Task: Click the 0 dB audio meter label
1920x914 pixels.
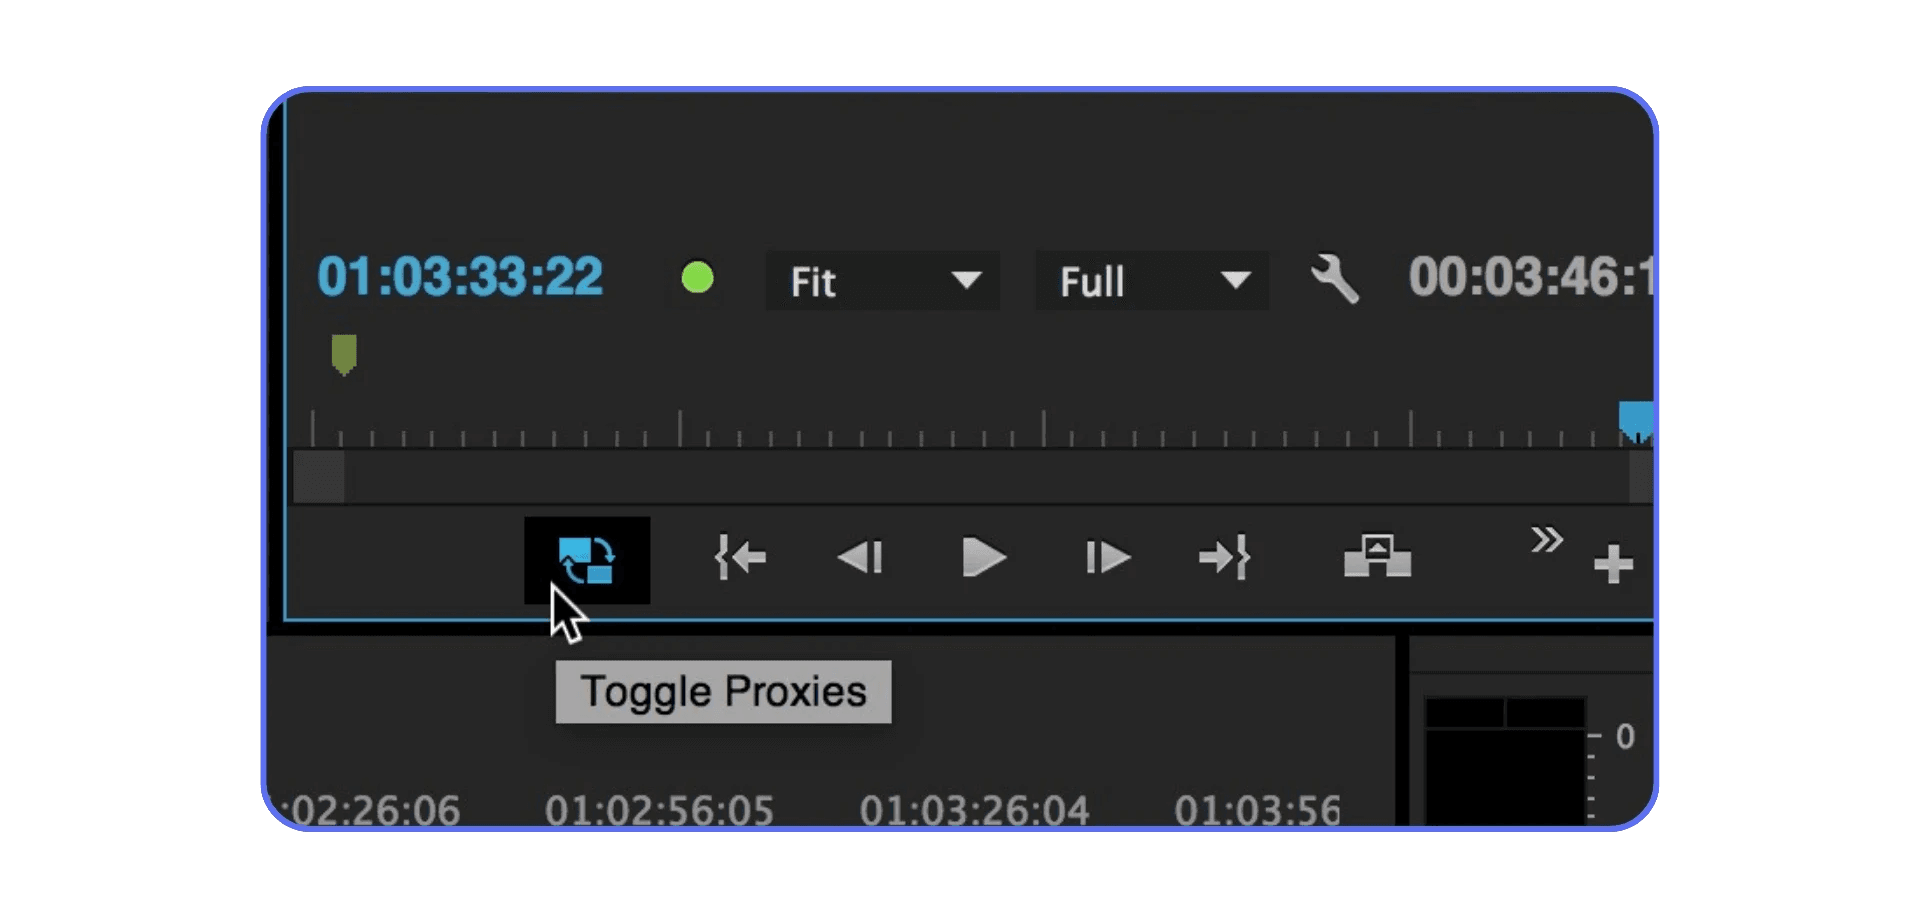Action: [x=1625, y=737]
